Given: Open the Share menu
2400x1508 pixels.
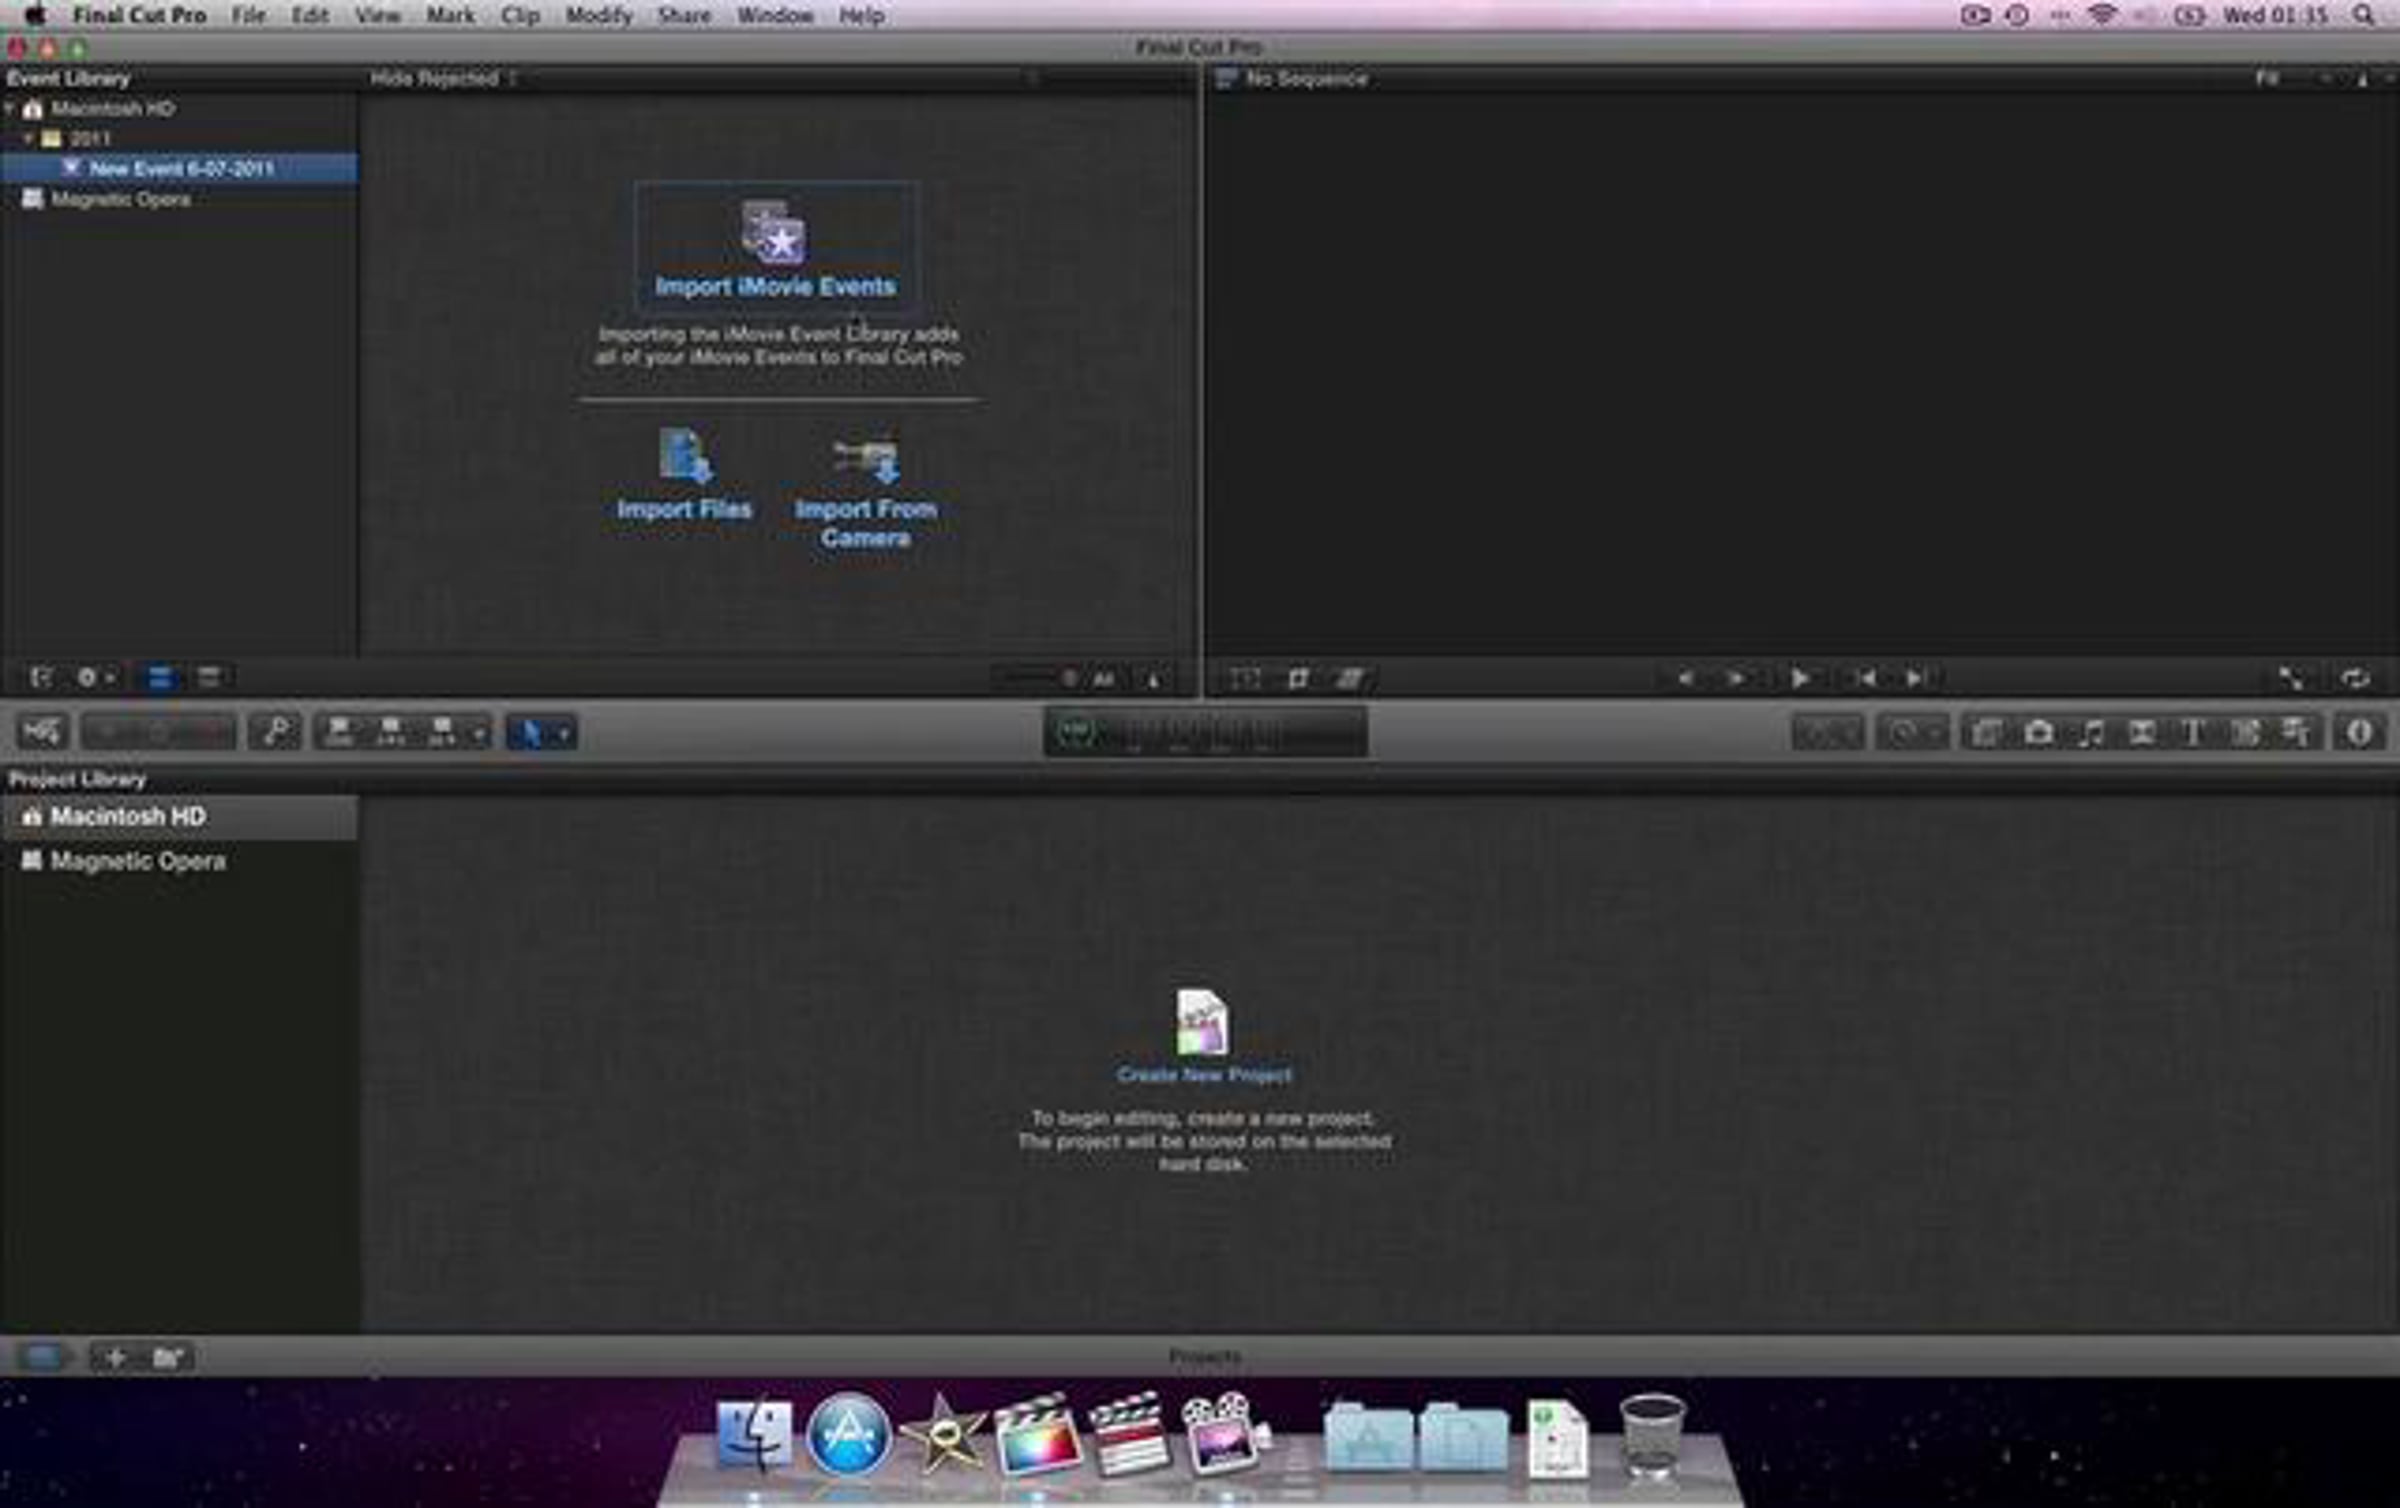Looking at the screenshot, I should (684, 15).
